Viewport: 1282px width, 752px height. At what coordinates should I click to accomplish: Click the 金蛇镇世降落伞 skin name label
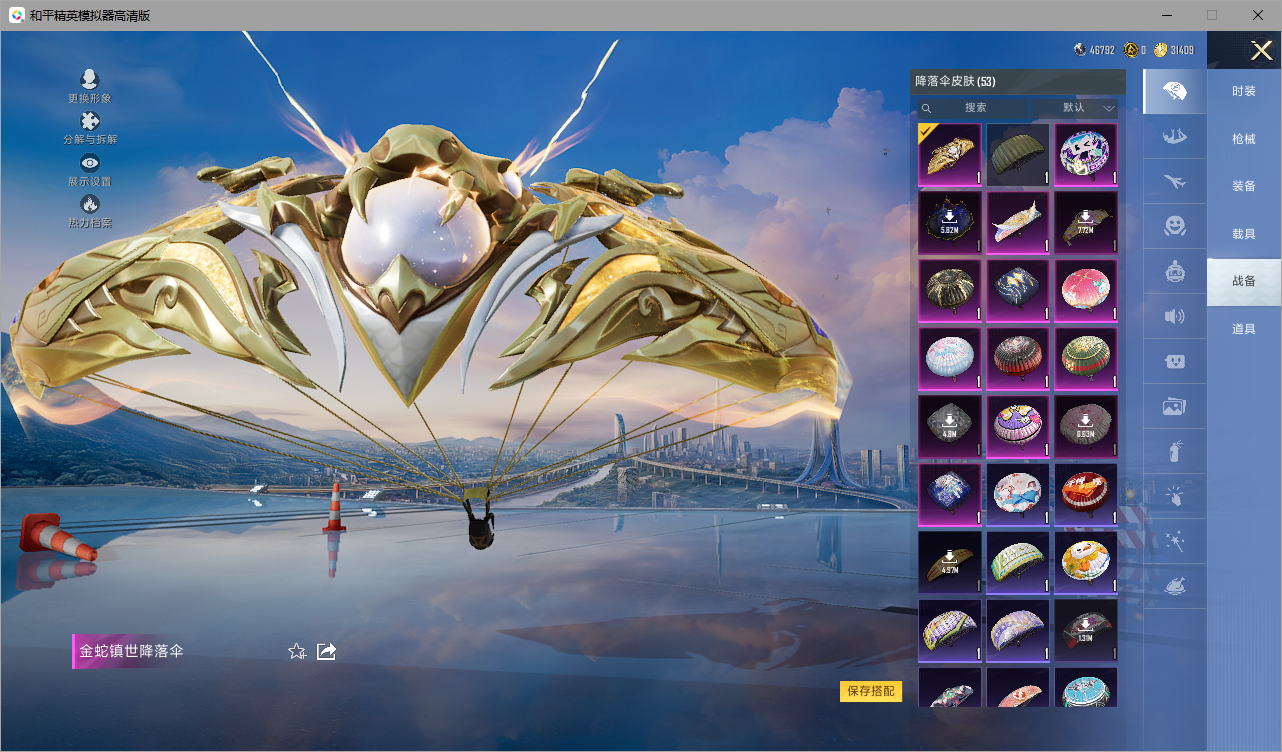(x=131, y=651)
